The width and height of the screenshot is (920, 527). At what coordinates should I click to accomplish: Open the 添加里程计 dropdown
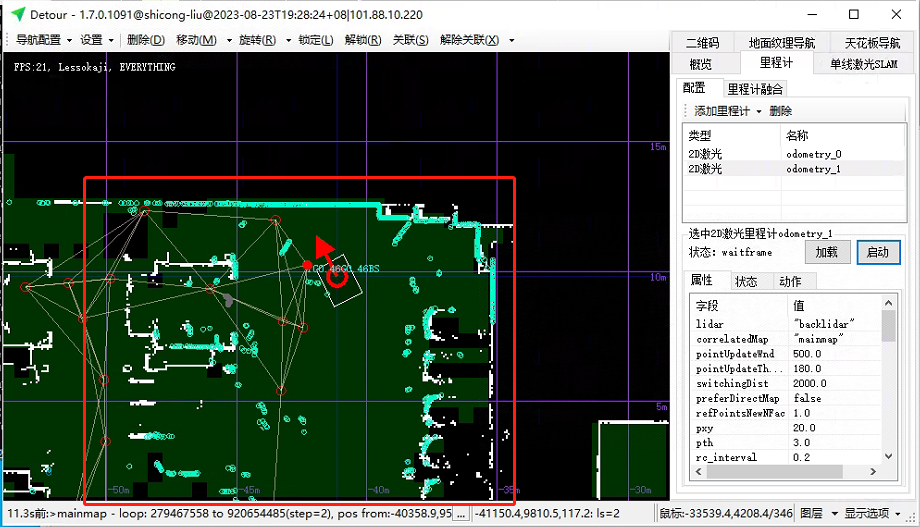728,111
